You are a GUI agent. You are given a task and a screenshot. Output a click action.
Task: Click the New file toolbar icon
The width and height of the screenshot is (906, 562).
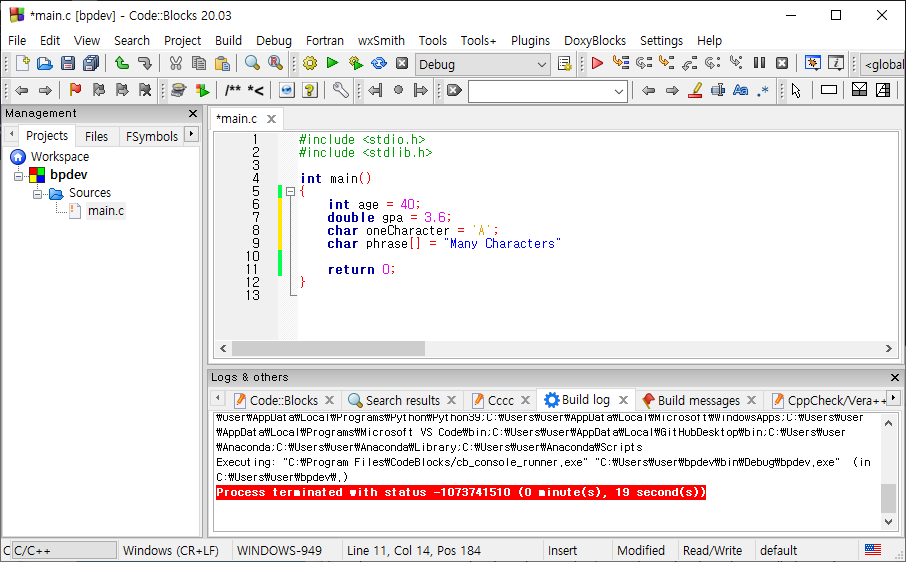(23, 64)
